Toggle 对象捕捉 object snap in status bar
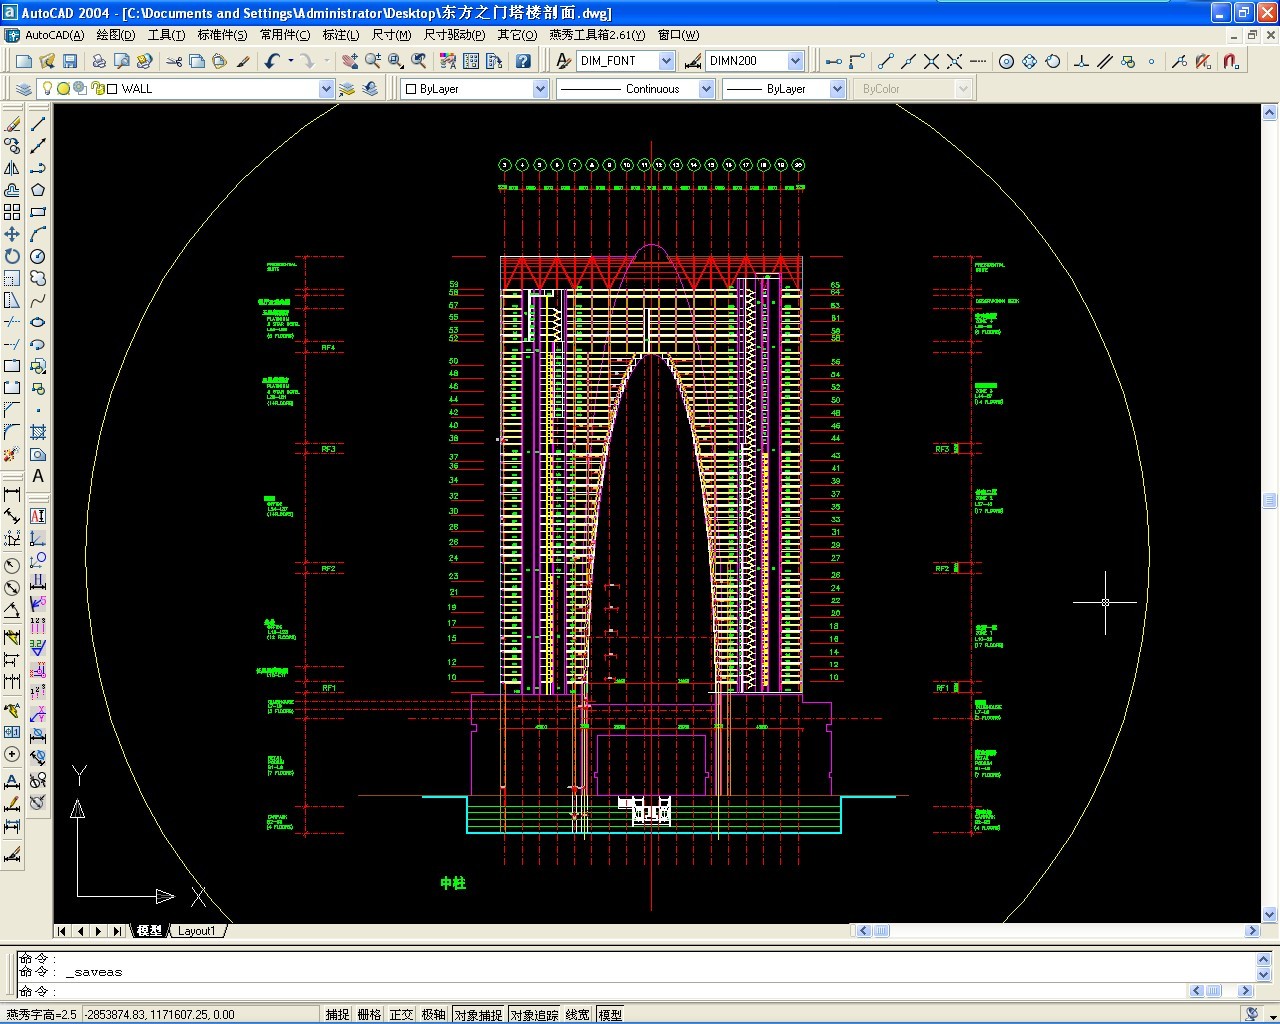 [479, 1014]
